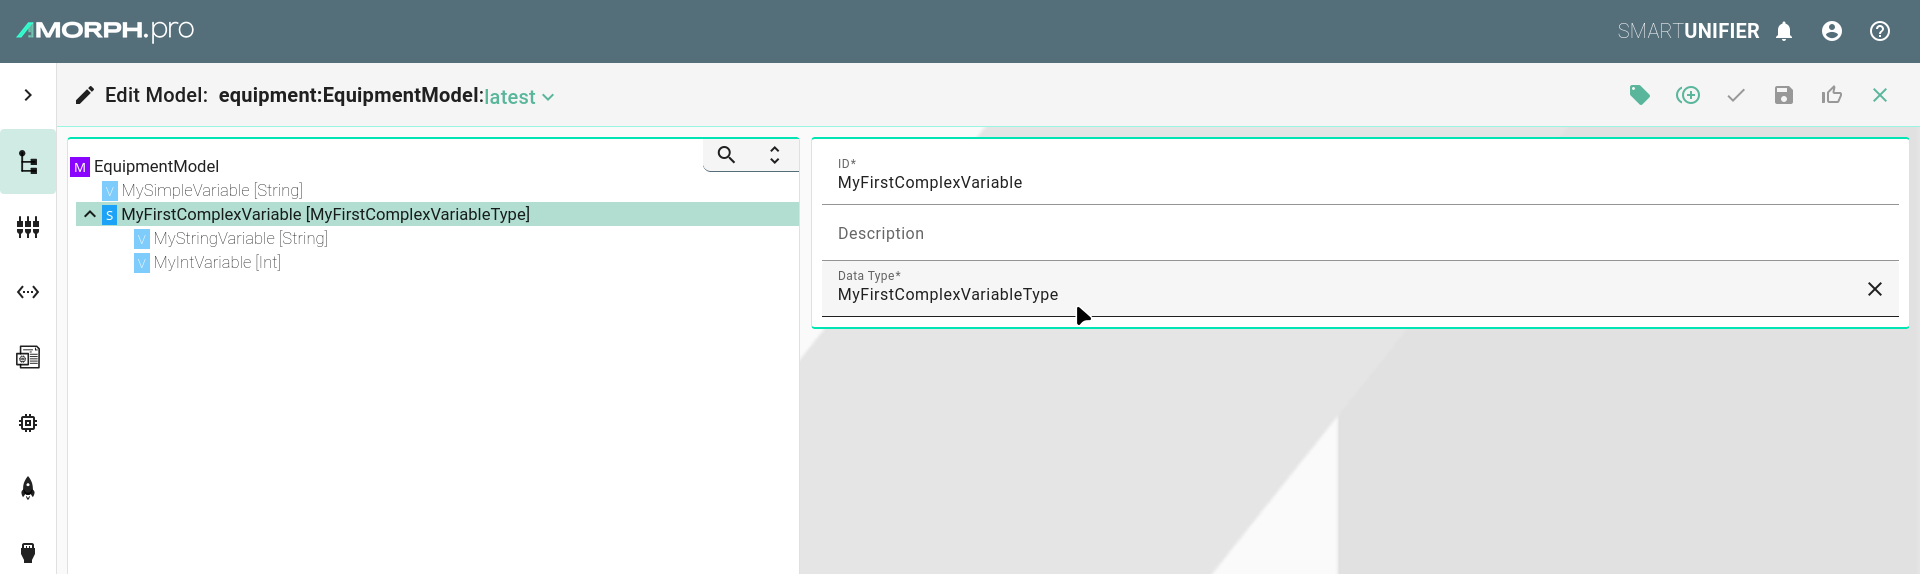Open the second sidebar icon with connector pins
This screenshot has height=574, width=1920.
[28, 227]
